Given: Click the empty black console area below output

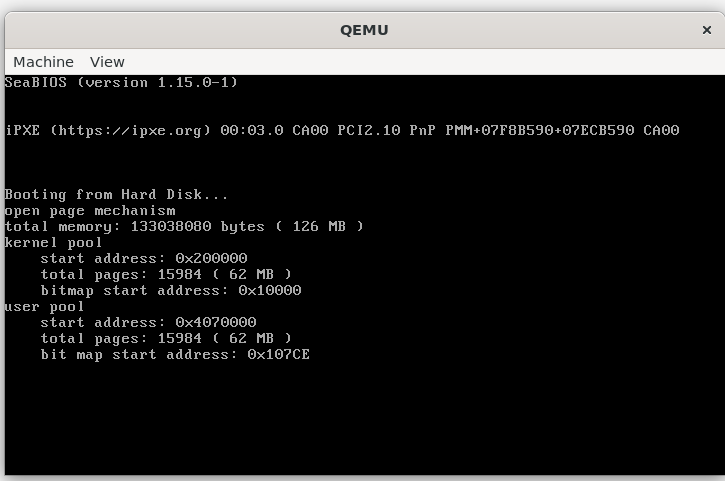Looking at the screenshot, I should click(364, 419).
